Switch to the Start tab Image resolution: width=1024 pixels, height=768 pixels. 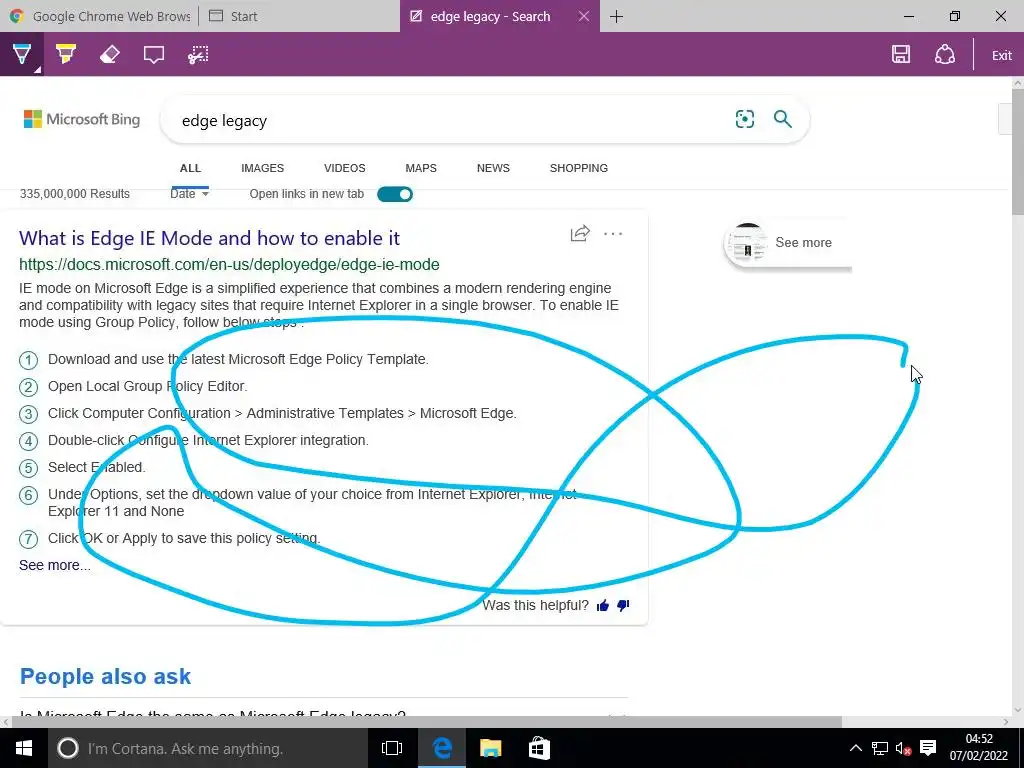pyautogui.click(x=299, y=16)
